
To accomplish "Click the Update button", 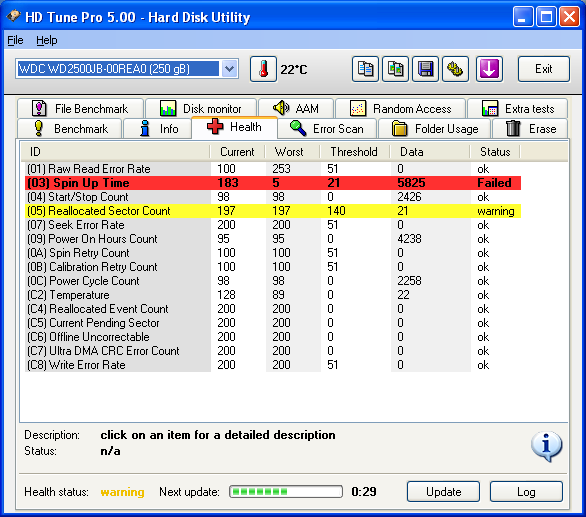I will [443, 492].
